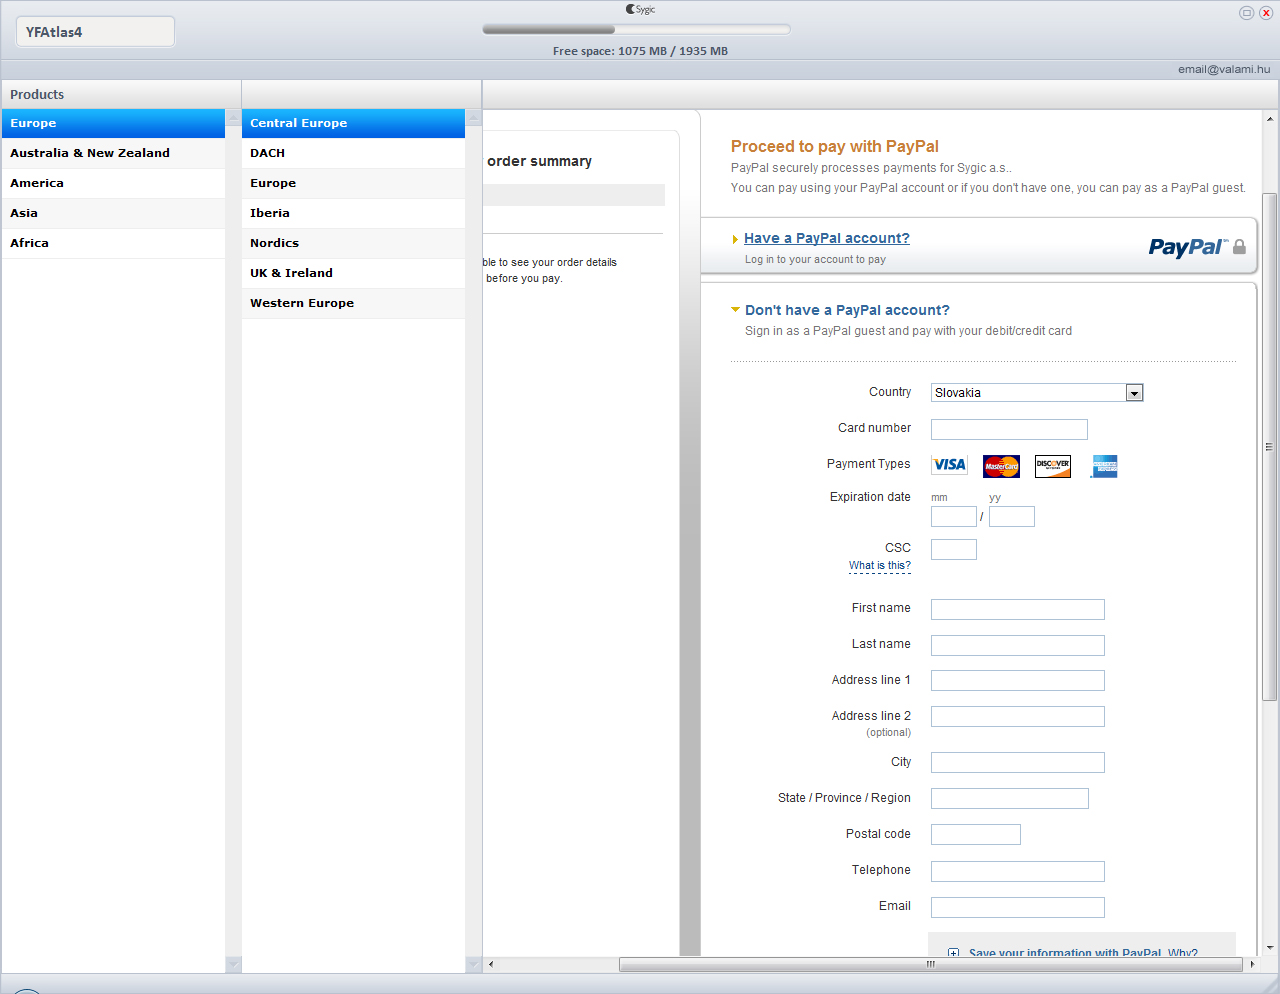Click the expiration year (yy) field
This screenshot has height=994, width=1280.
click(1012, 517)
